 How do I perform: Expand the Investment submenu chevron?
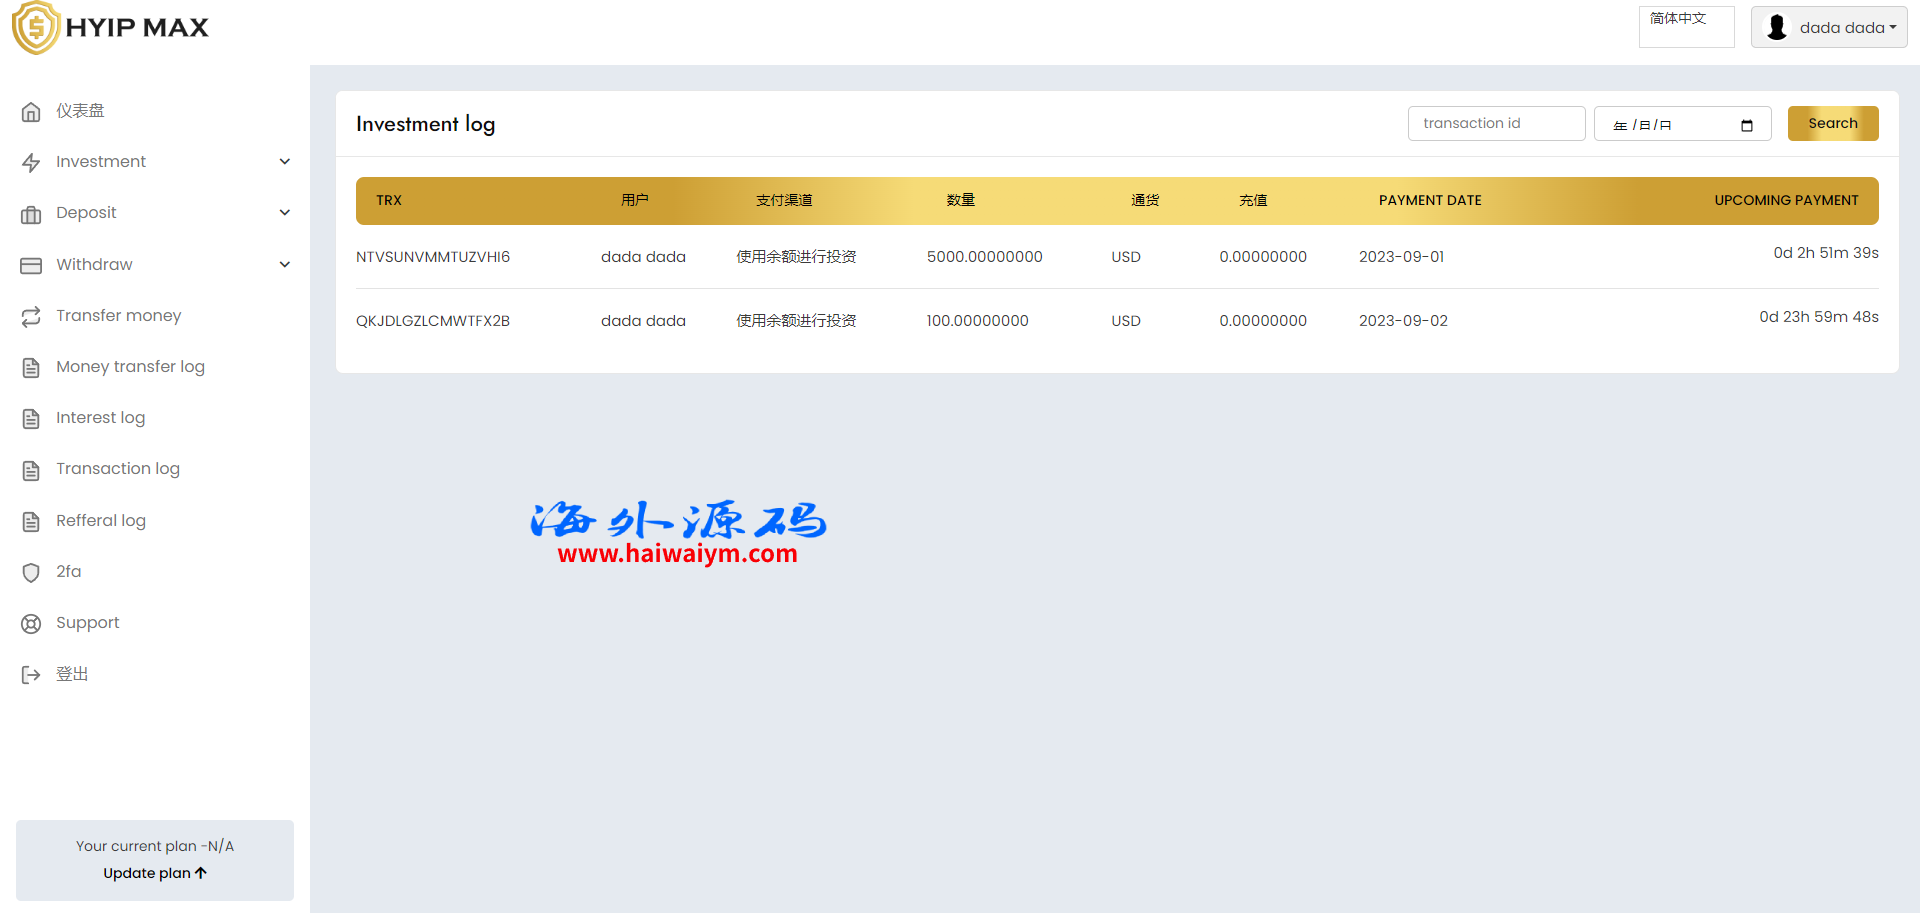[285, 162]
